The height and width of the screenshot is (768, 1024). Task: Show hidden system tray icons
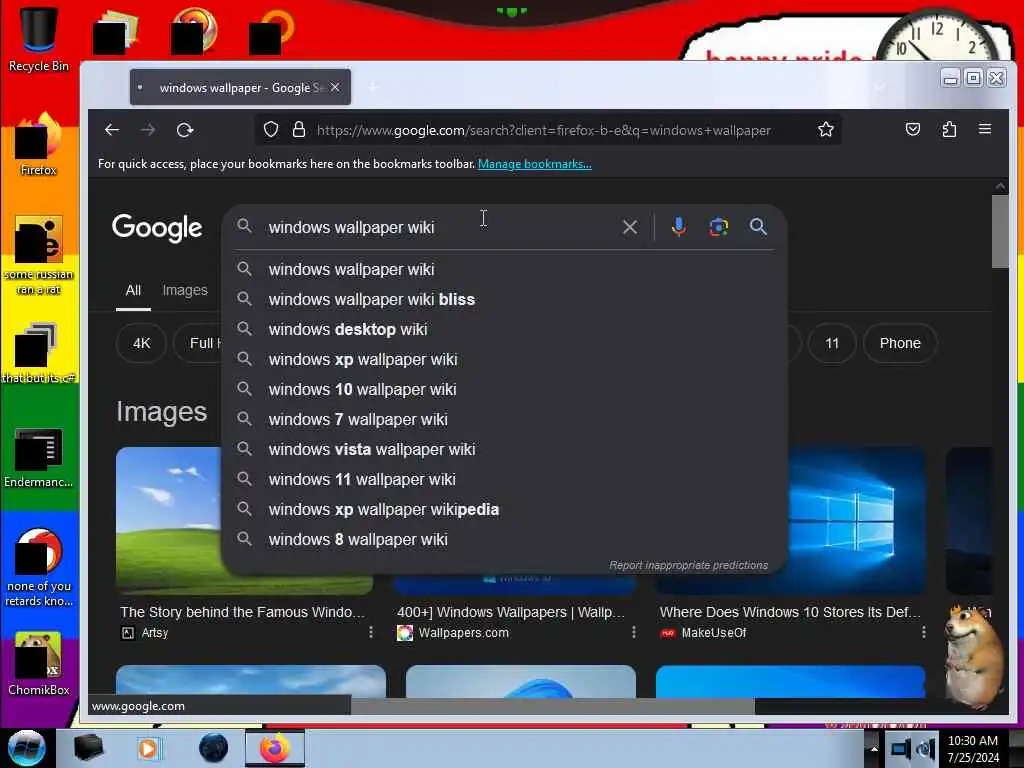click(873, 748)
